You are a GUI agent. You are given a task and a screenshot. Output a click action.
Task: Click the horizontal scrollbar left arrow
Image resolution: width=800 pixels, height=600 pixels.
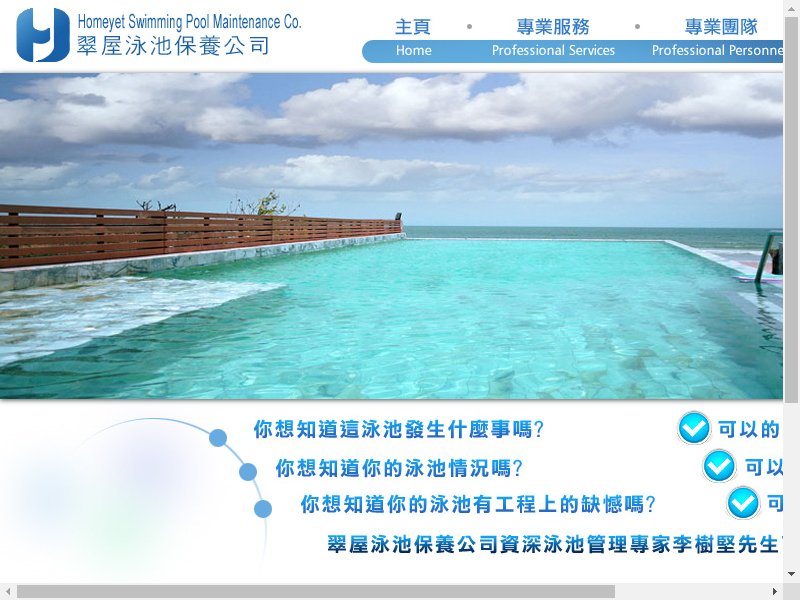[x=8, y=592]
